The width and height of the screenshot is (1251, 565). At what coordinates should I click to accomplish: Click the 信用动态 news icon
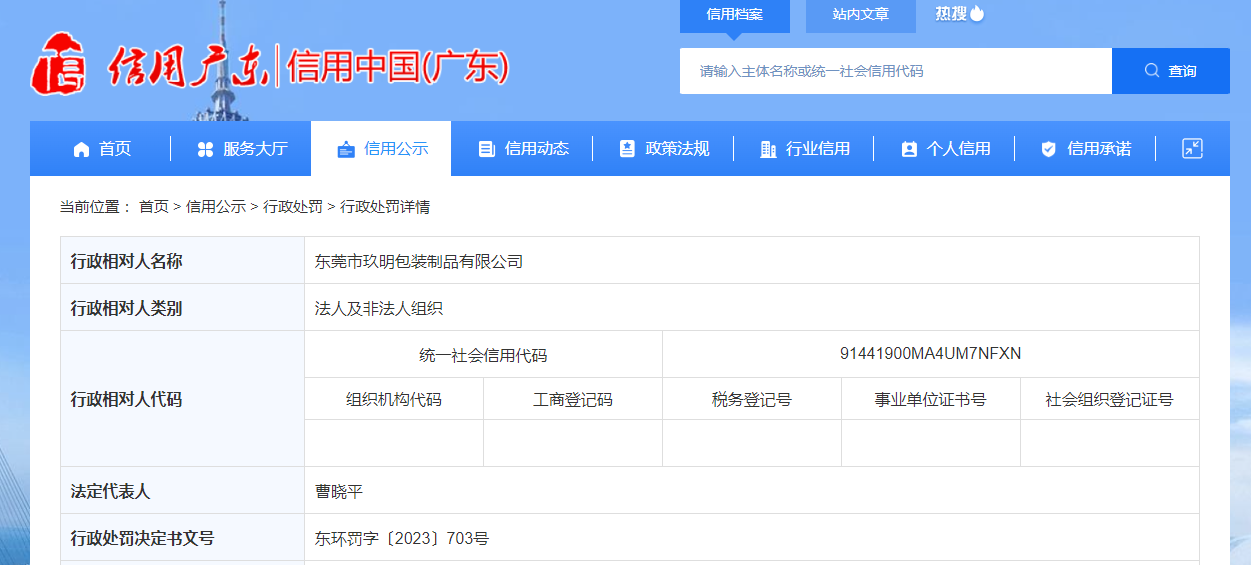click(487, 149)
